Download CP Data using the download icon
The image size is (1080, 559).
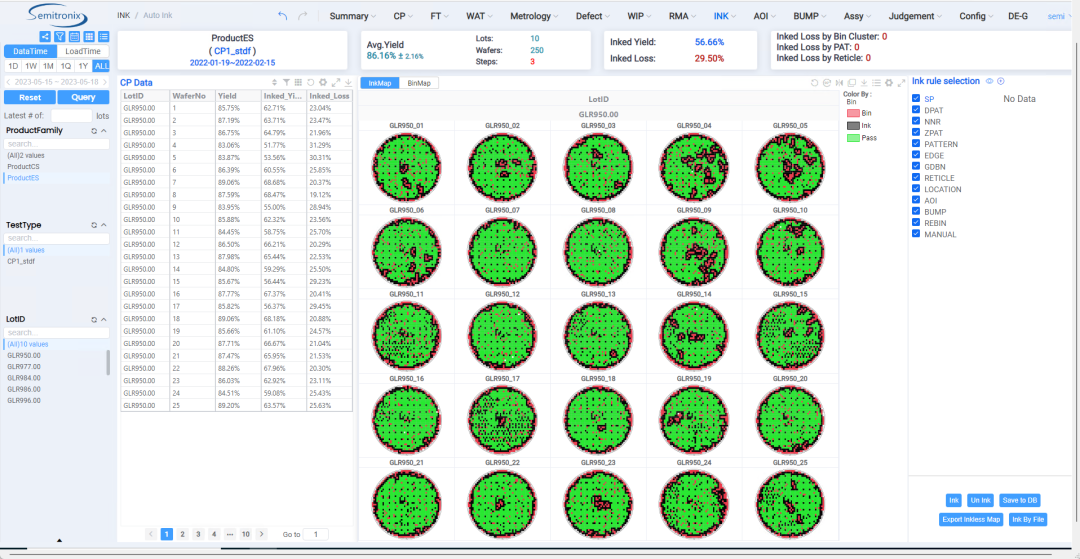pyautogui.click(x=348, y=82)
